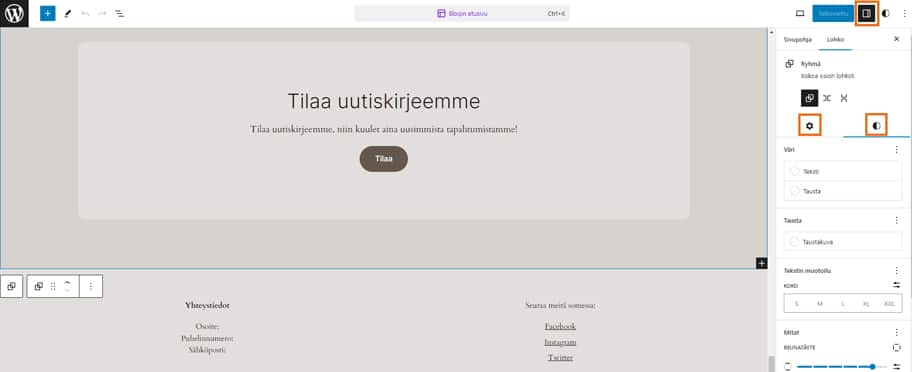Image resolution: width=912 pixels, height=372 pixels.
Task: Select the Seuraa meitä somessa: text
Action: pyautogui.click(x=560, y=305)
